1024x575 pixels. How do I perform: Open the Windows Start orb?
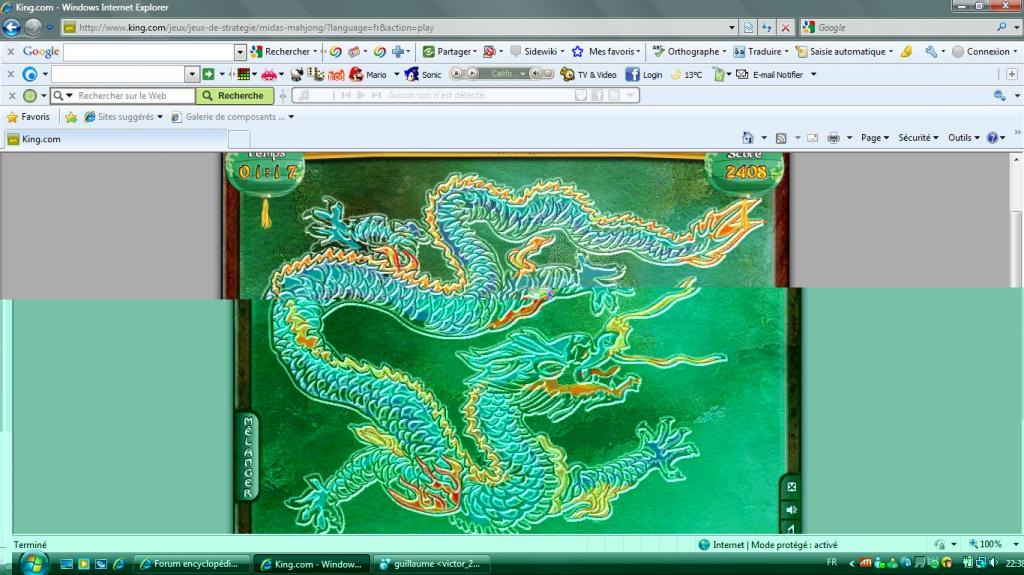point(33,564)
